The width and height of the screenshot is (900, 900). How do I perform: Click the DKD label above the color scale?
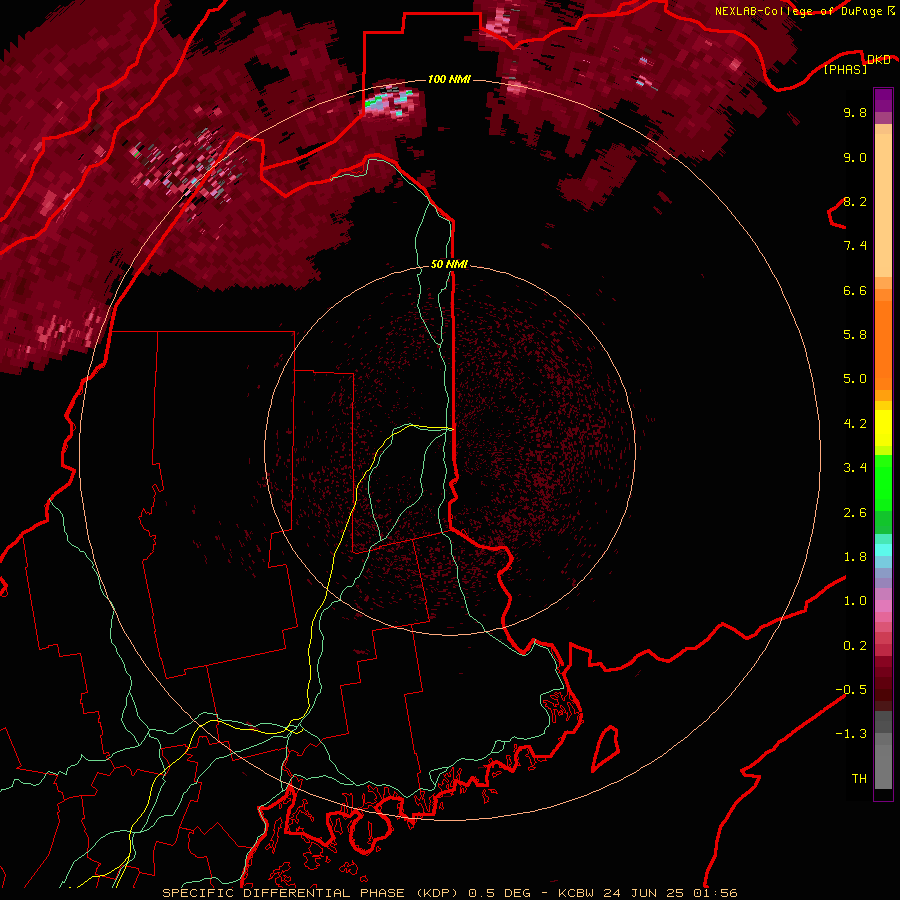click(x=878, y=60)
